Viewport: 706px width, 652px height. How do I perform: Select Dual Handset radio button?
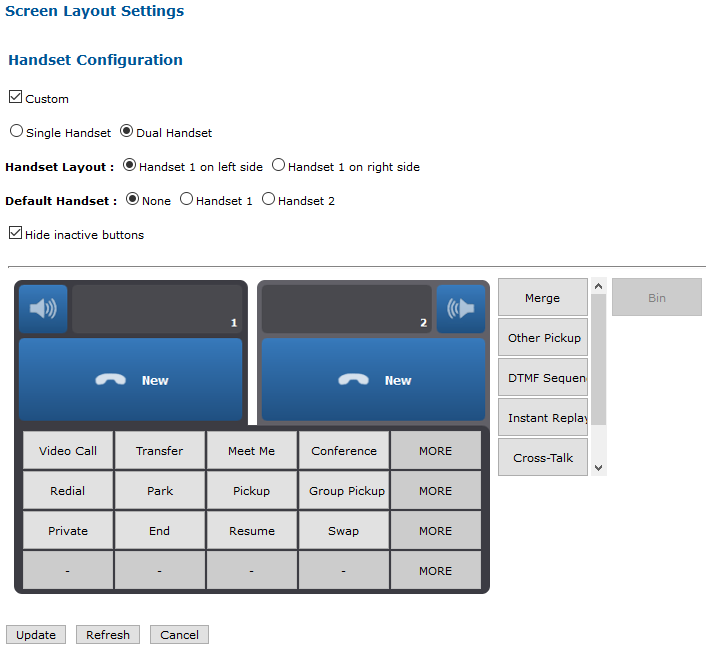tap(127, 131)
